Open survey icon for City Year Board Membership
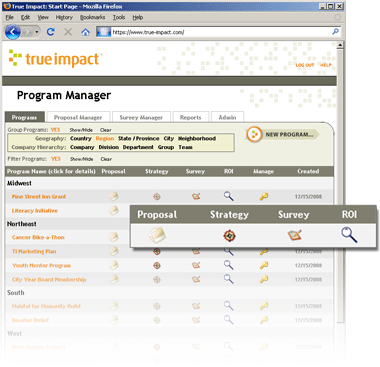The width and height of the screenshot is (380, 367). coord(196,279)
